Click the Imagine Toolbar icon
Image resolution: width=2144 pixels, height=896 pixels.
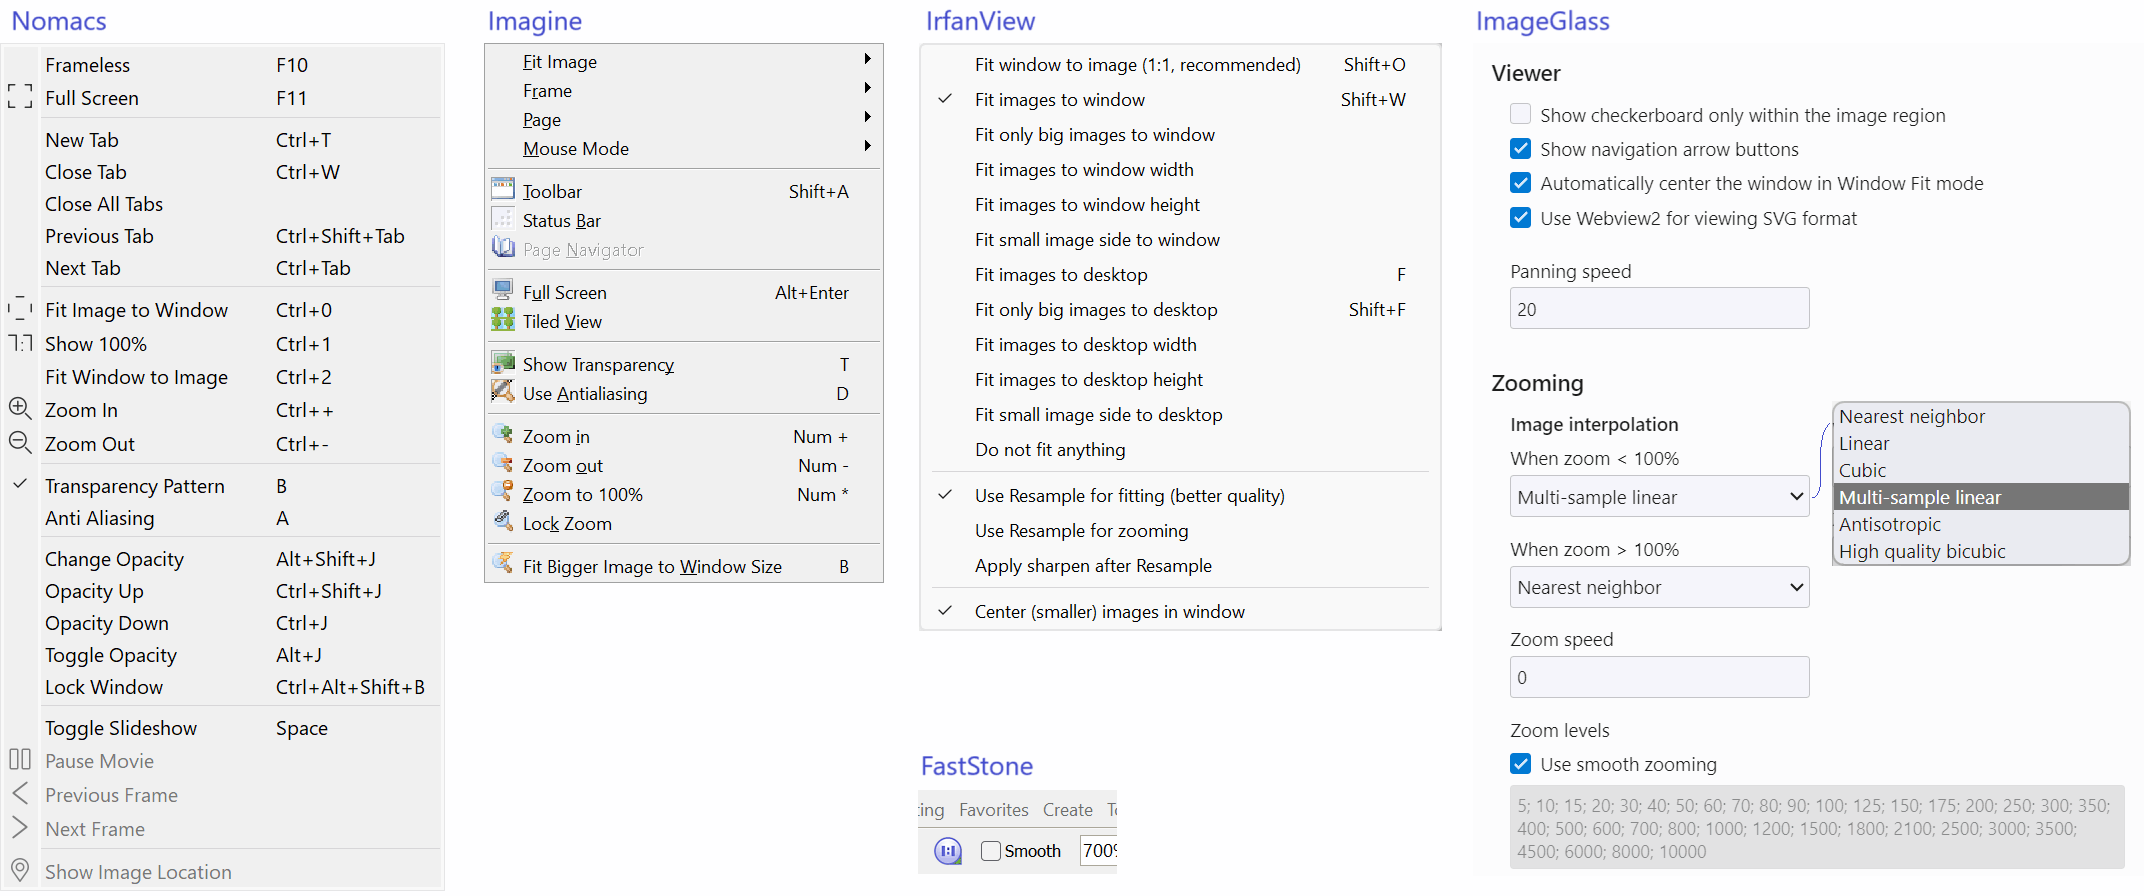pyautogui.click(x=503, y=190)
